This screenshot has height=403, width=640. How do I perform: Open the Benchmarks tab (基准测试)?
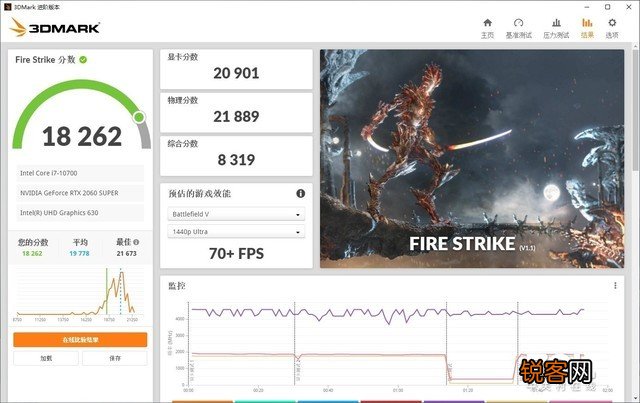[x=518, y=28]
